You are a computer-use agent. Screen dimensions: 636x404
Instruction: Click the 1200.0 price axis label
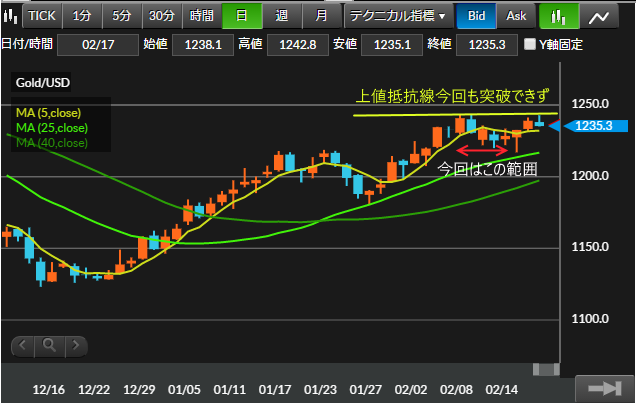point(590,176)
